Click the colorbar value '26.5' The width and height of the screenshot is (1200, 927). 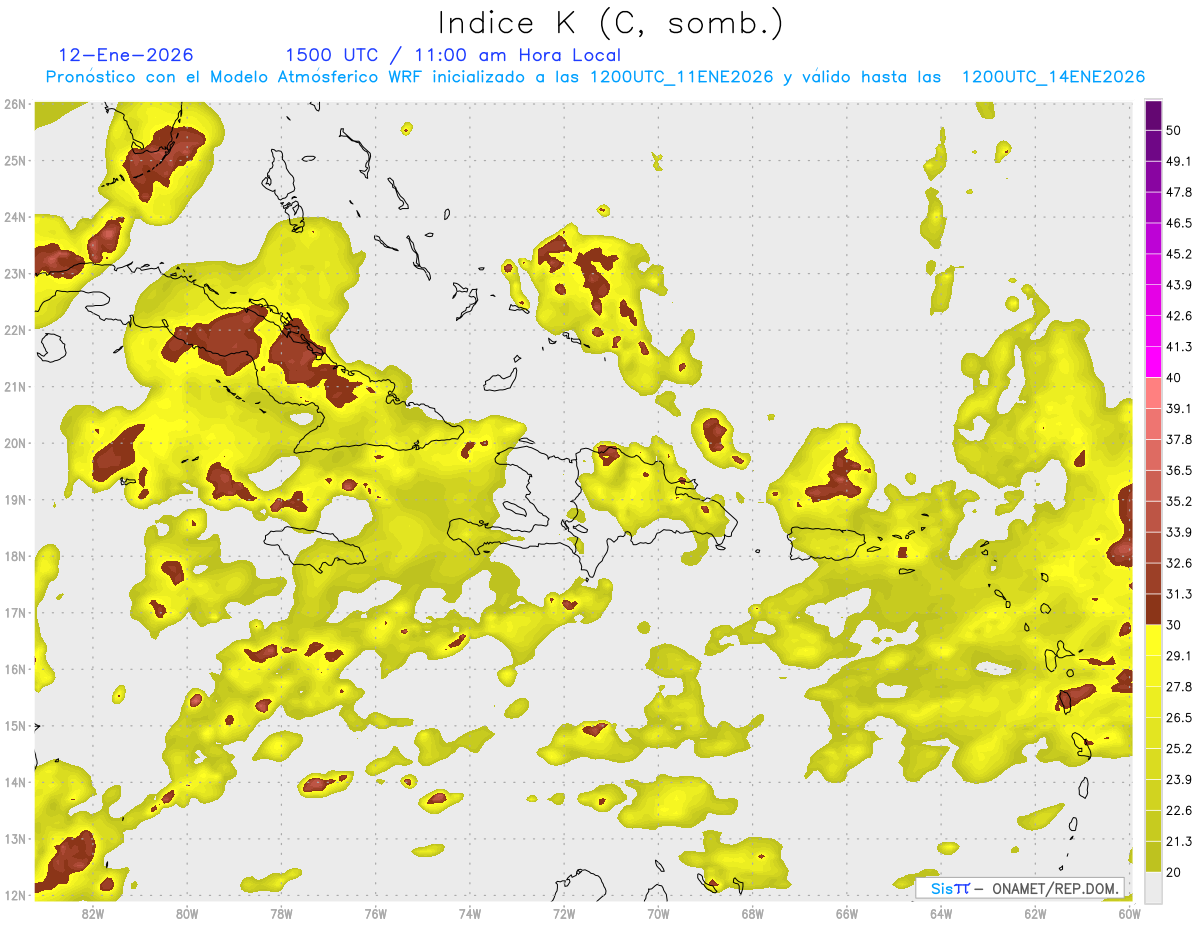point(1179,717)
